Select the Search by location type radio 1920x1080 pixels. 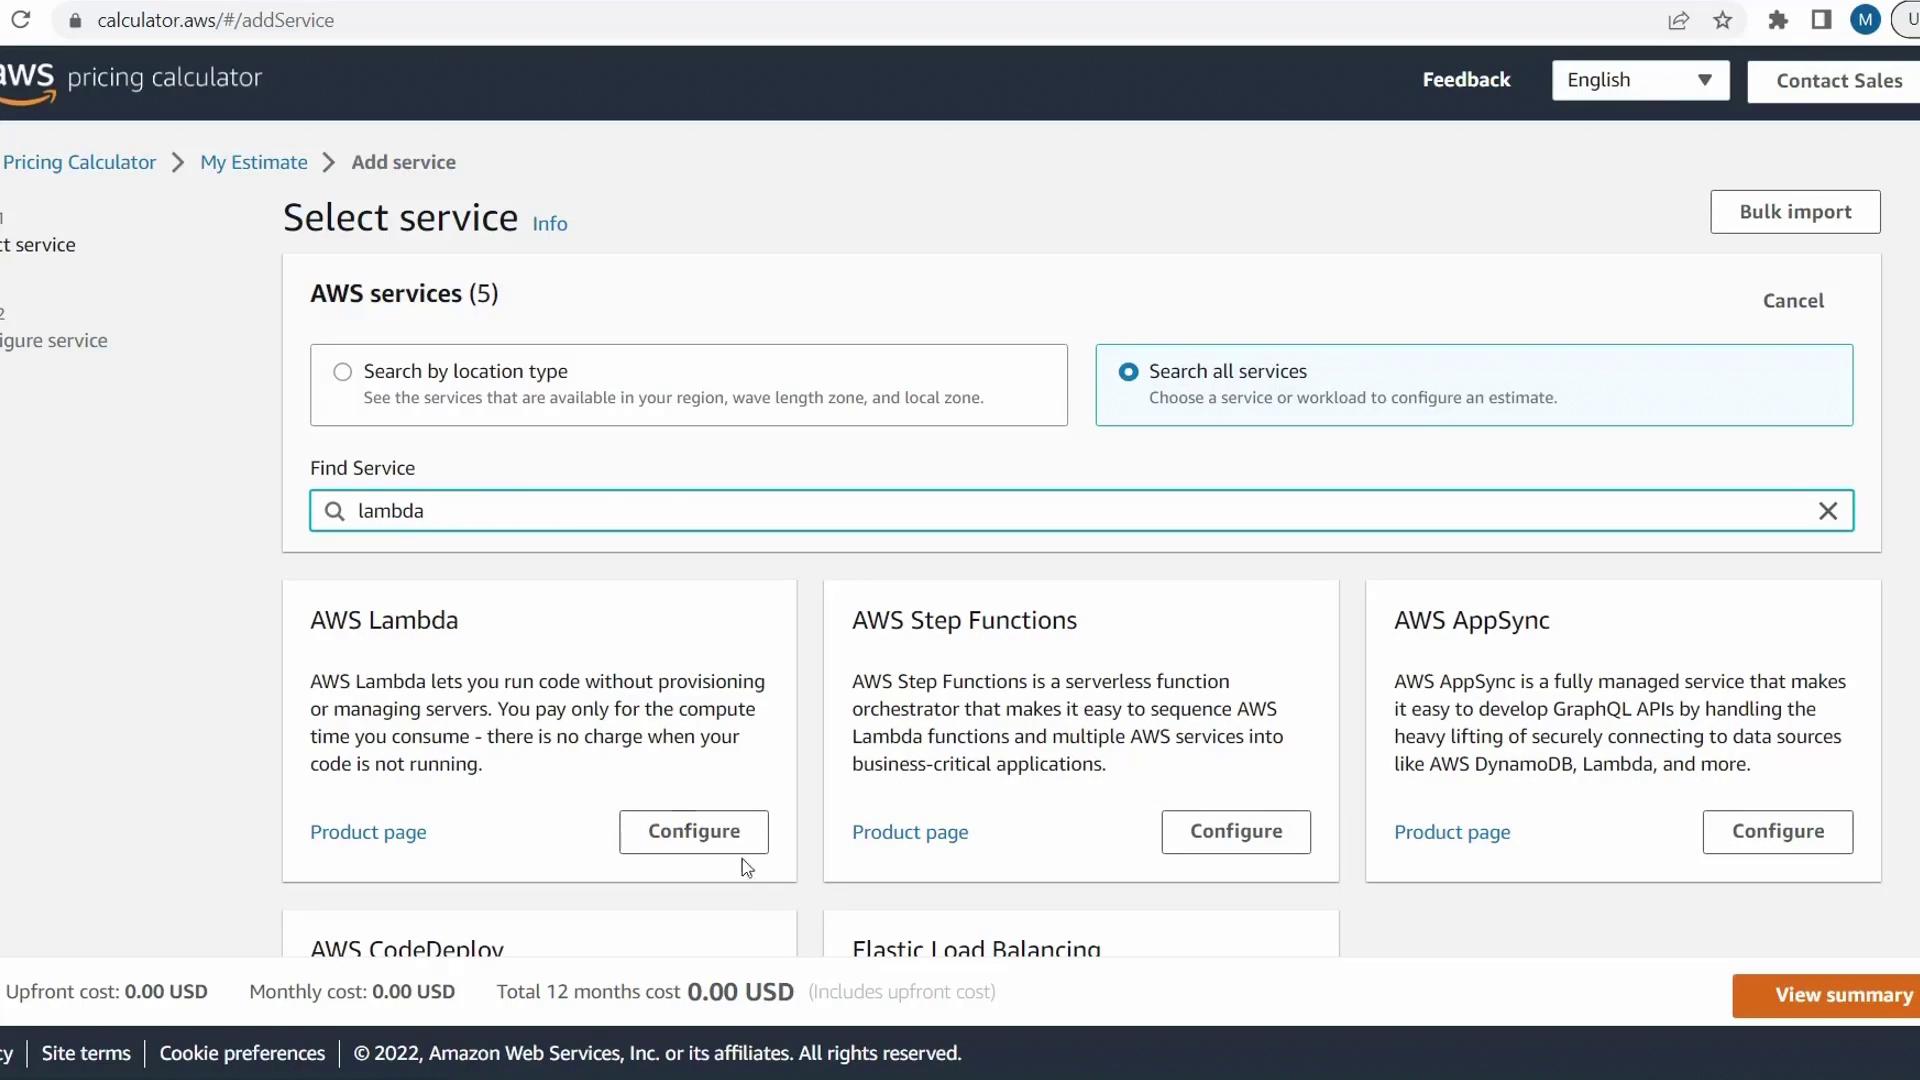coord(343,372)
